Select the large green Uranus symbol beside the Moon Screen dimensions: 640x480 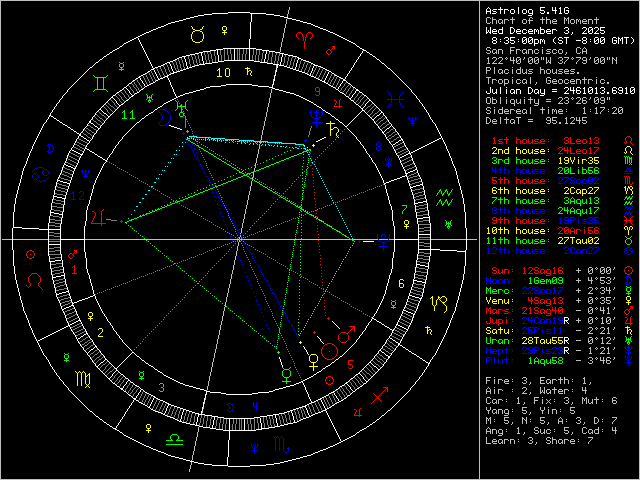point(181,108)
